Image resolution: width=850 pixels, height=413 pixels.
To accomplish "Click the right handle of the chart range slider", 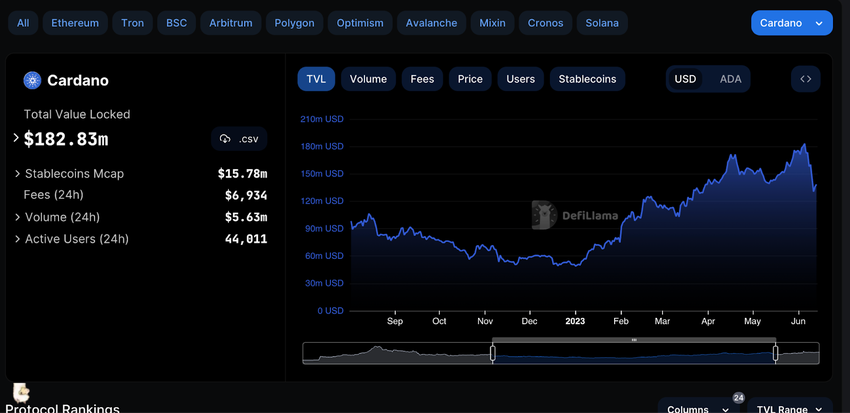I will (775, 353).
